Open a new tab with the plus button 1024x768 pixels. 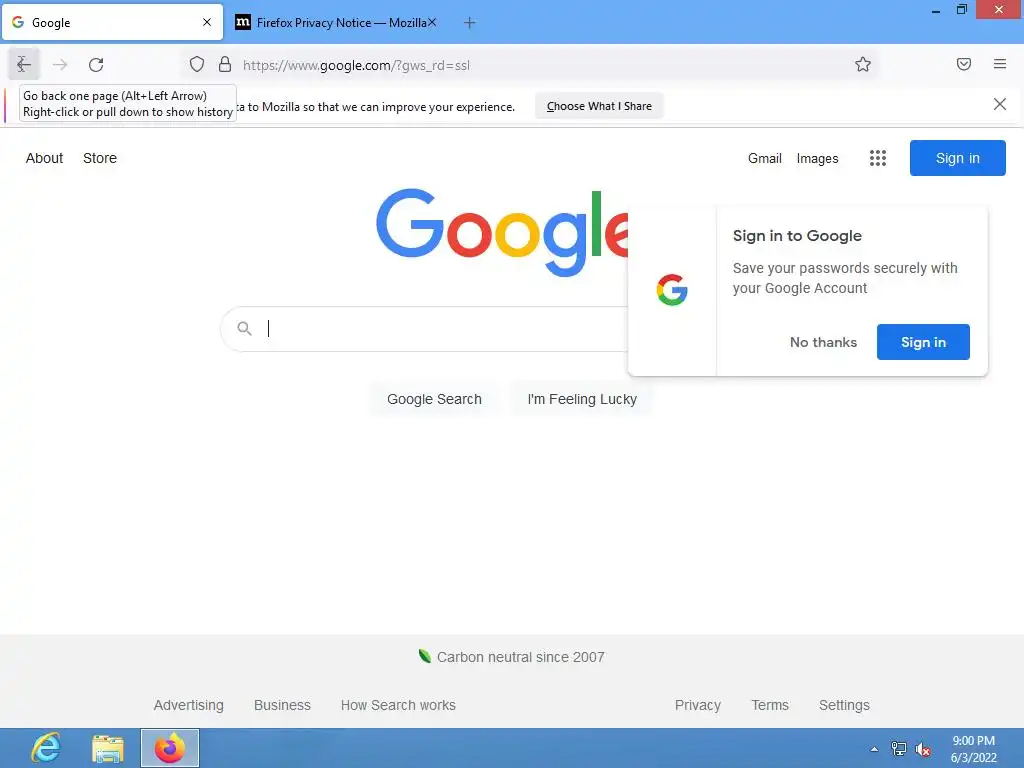(x=469, y=23)
